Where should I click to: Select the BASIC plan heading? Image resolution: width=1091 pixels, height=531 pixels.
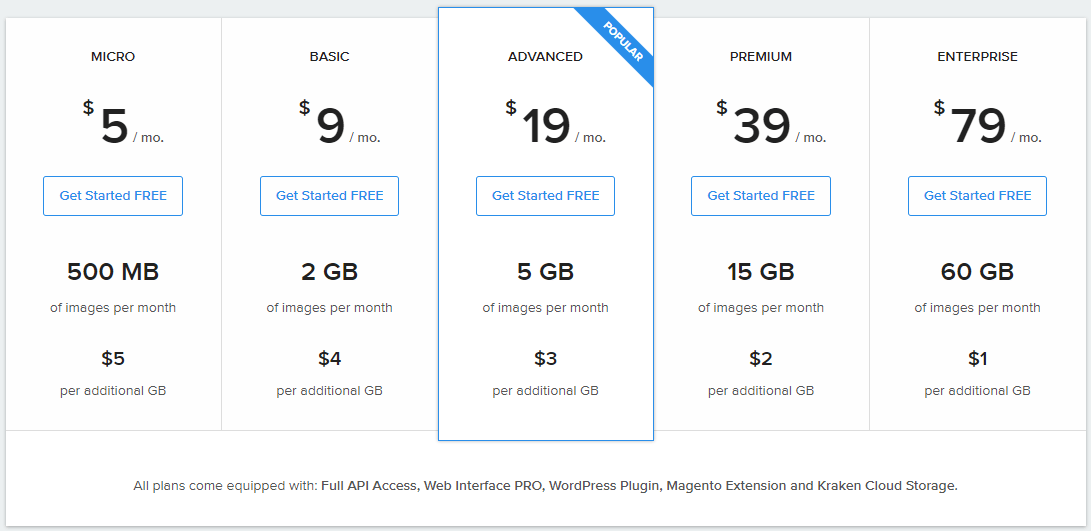329,57
